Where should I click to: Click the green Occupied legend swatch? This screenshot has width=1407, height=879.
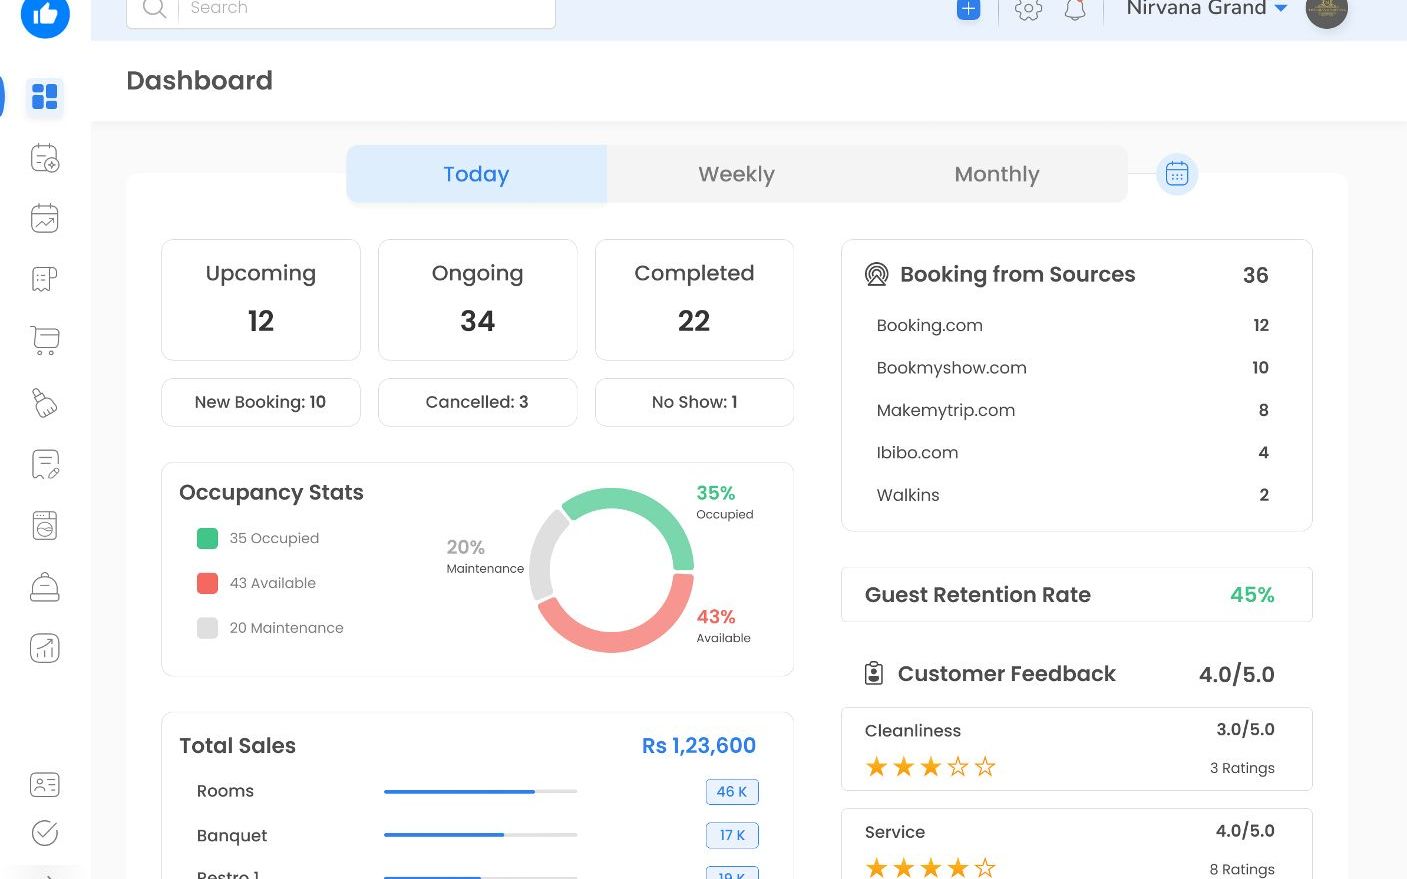208,539
